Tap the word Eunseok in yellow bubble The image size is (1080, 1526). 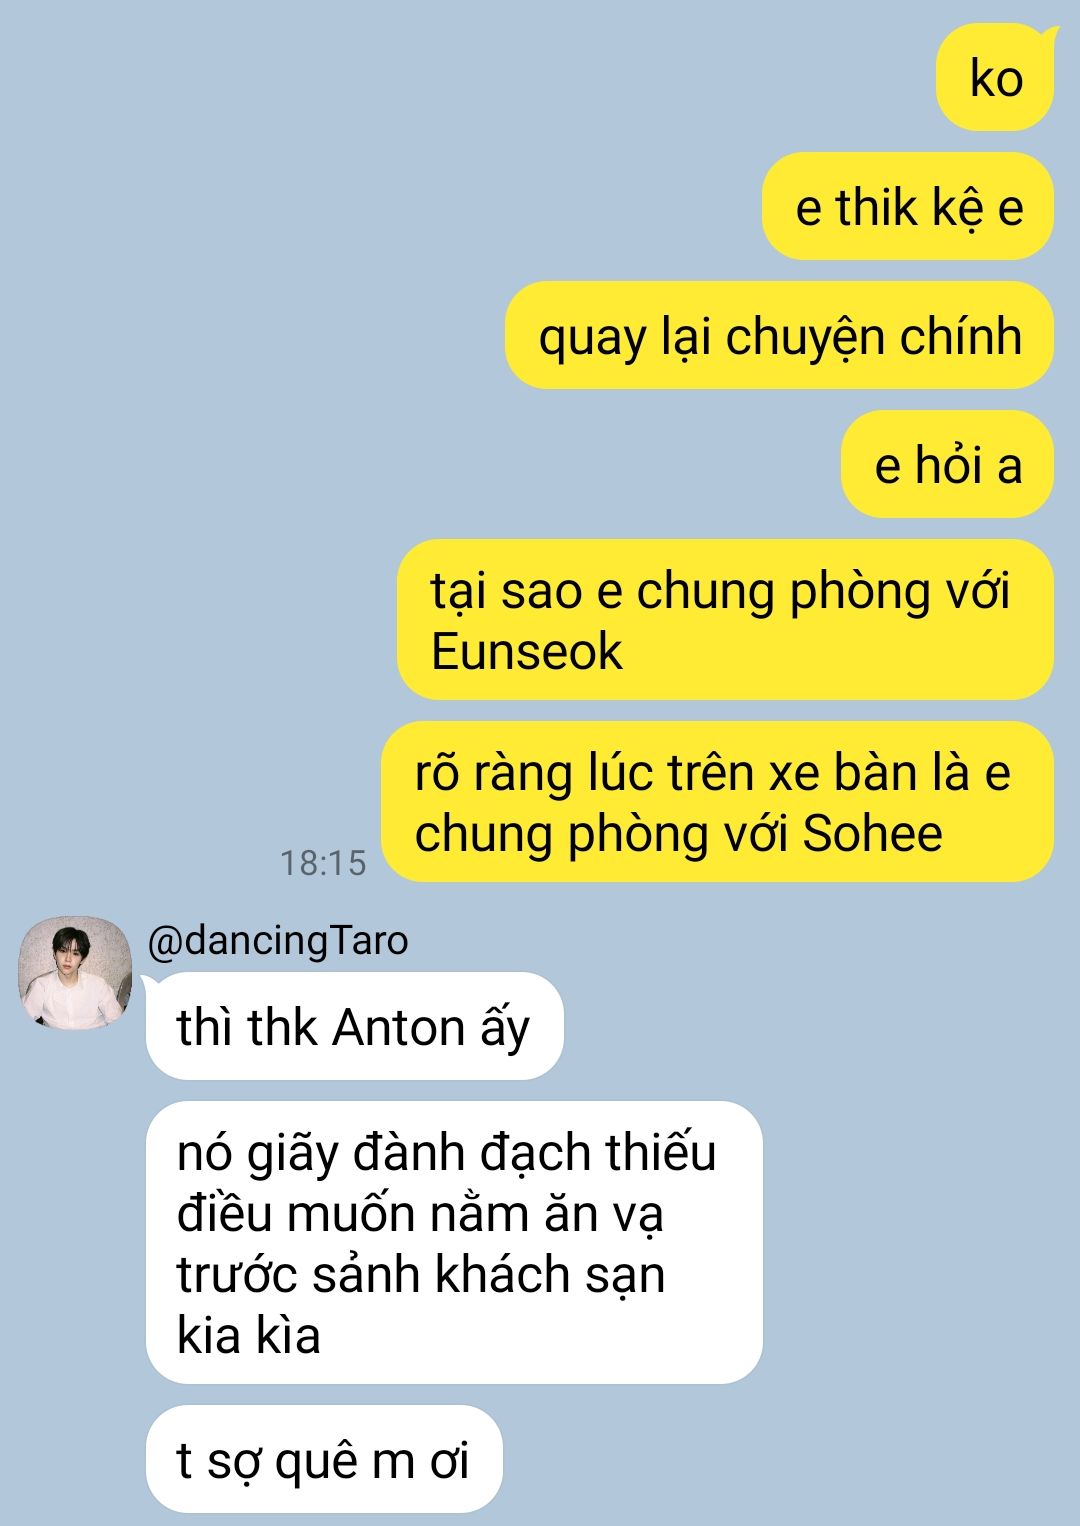click(x=526, y=652)
